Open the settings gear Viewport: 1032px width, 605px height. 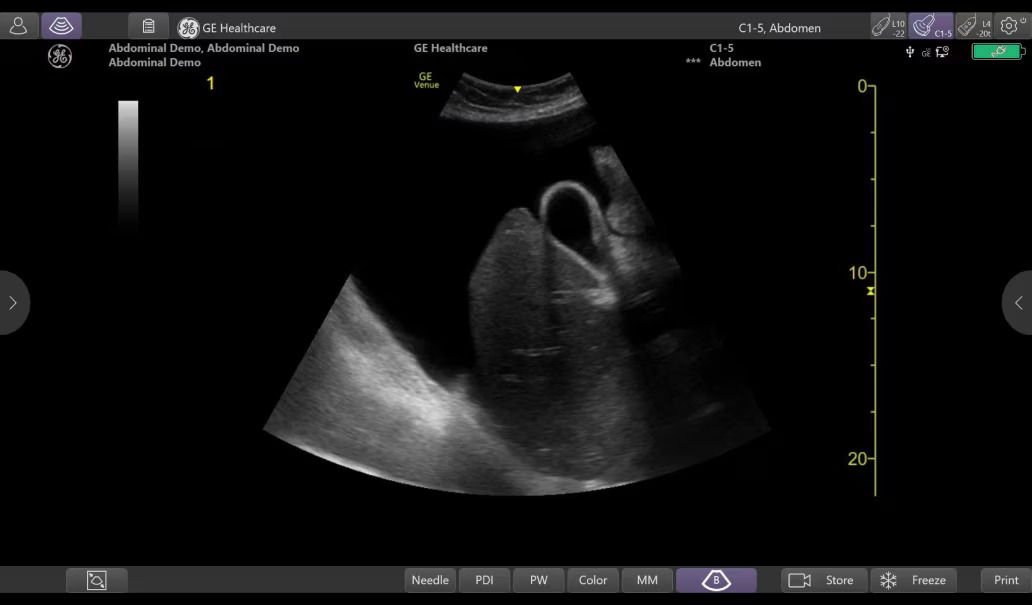(x=1012, y=27)
